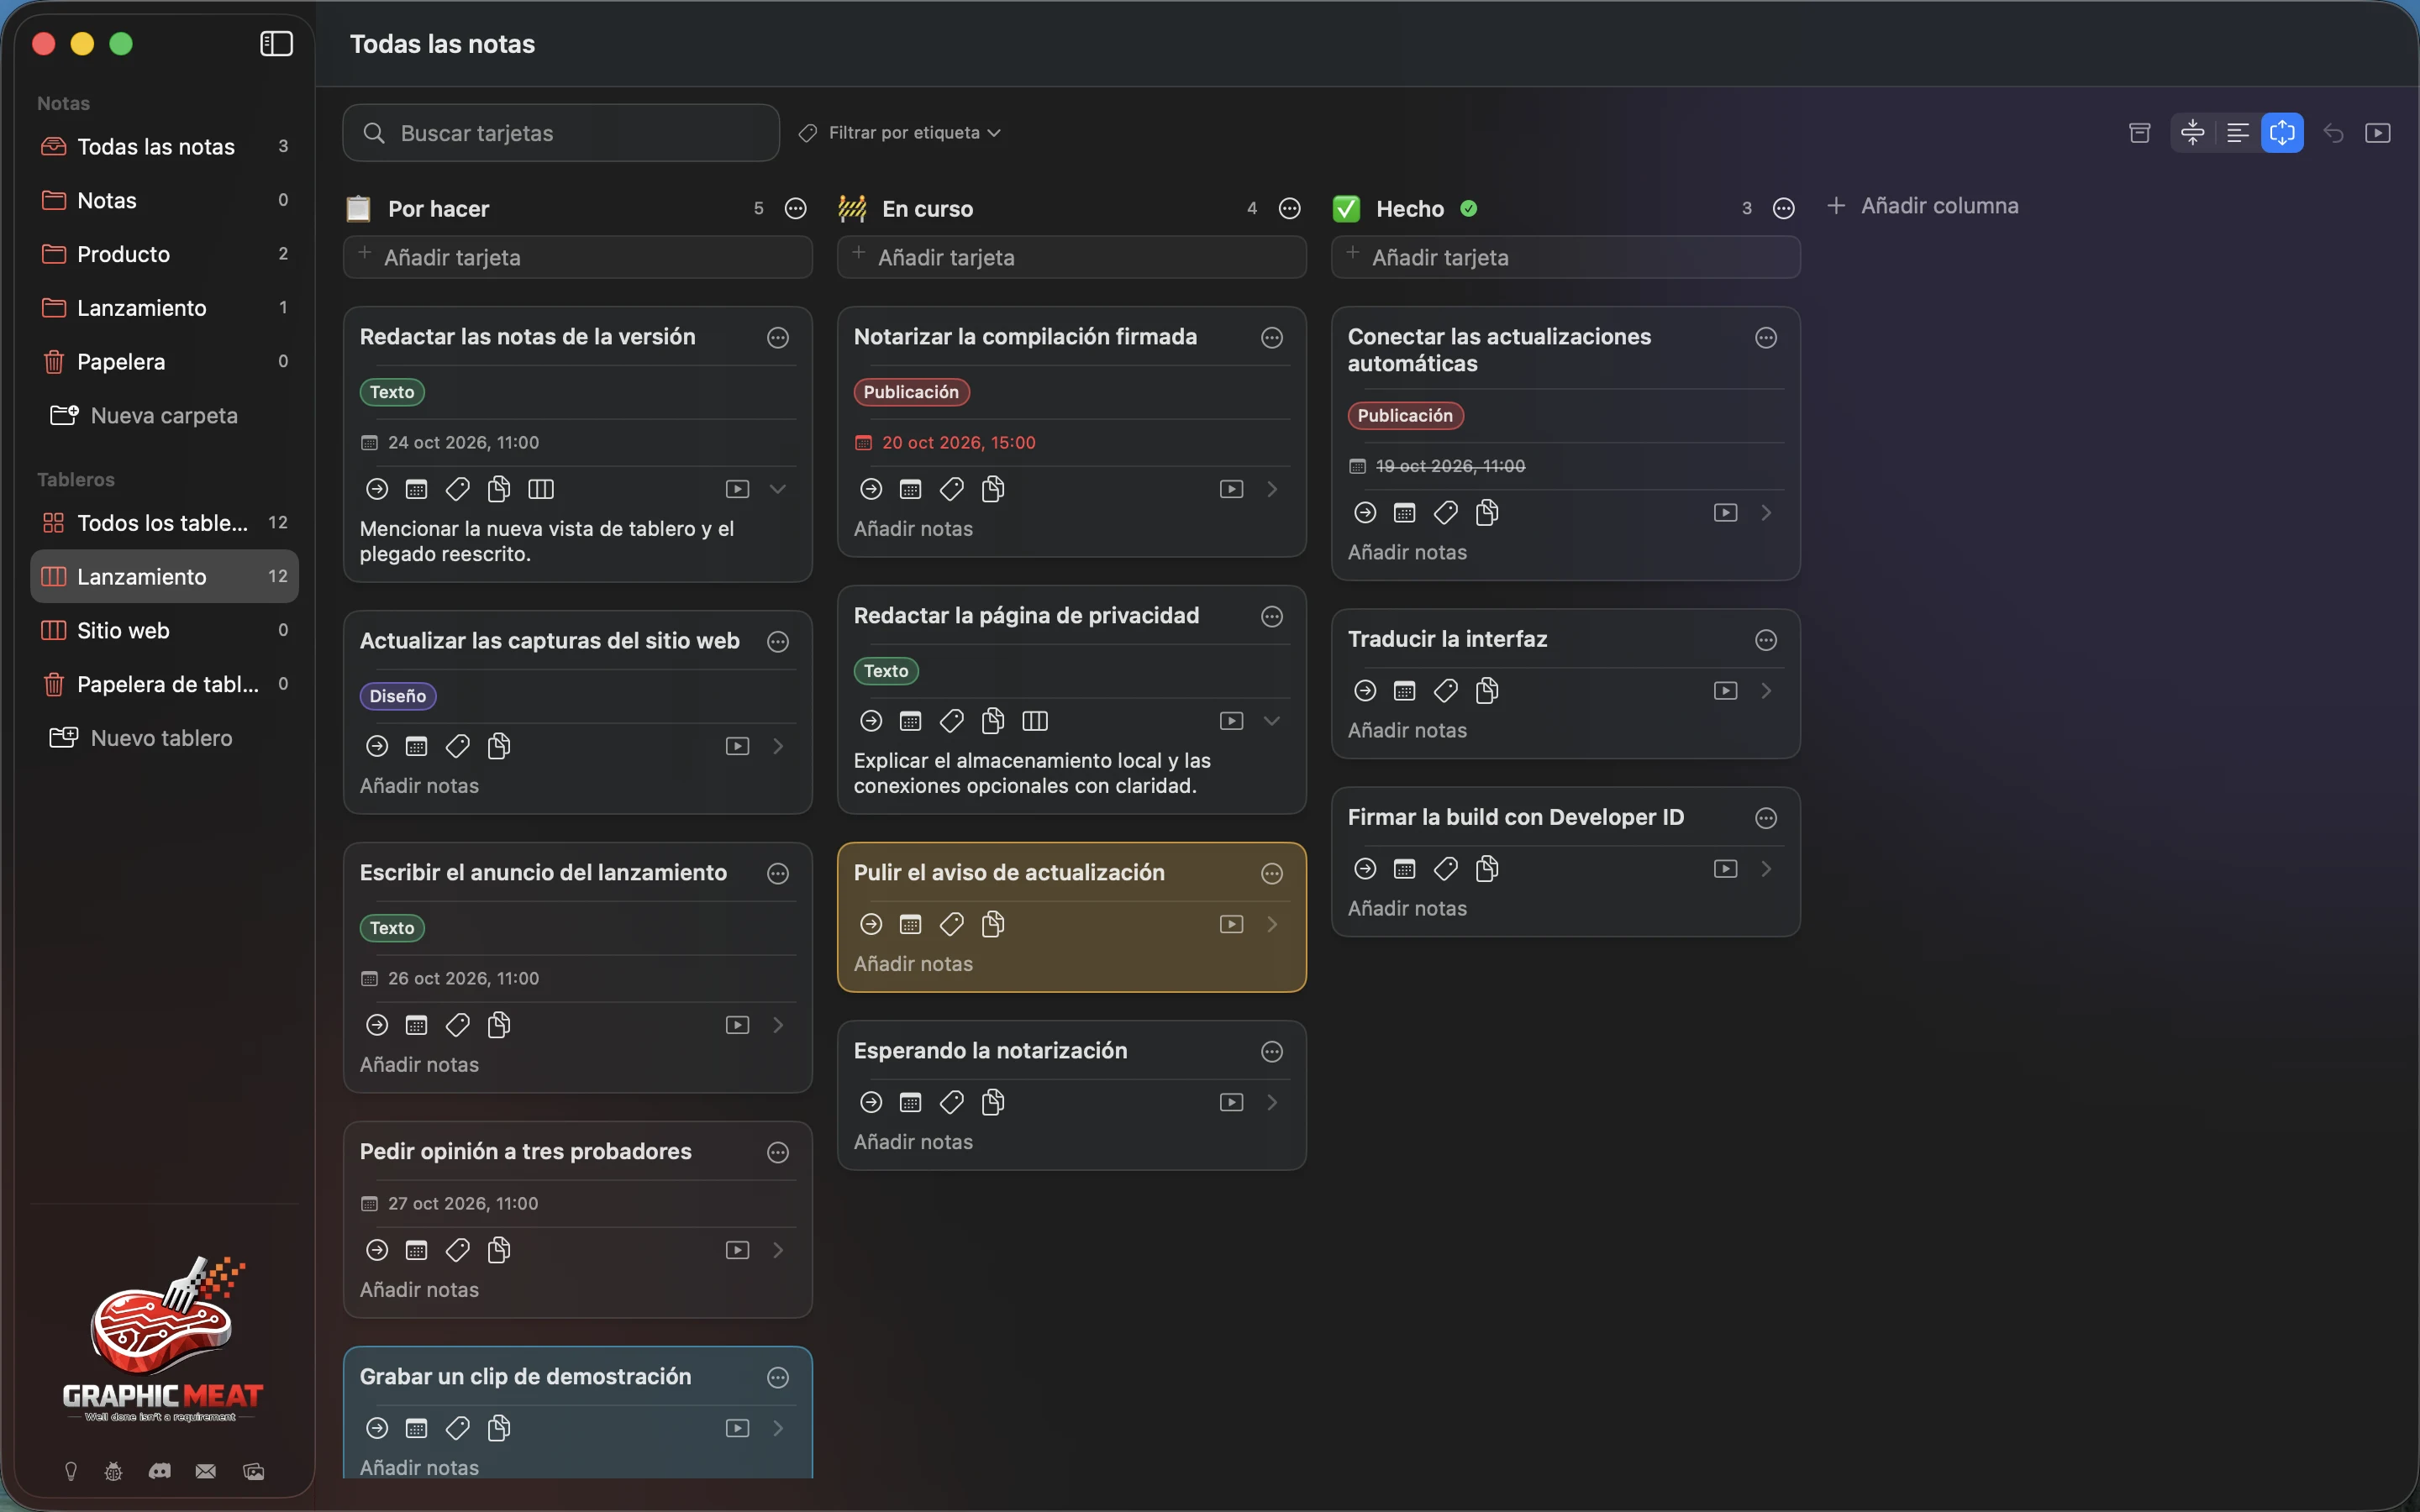This screenshot has width=2420, height=1512.
Task: Open options menu for Hecho column
Action: (x=1784, y=209)
